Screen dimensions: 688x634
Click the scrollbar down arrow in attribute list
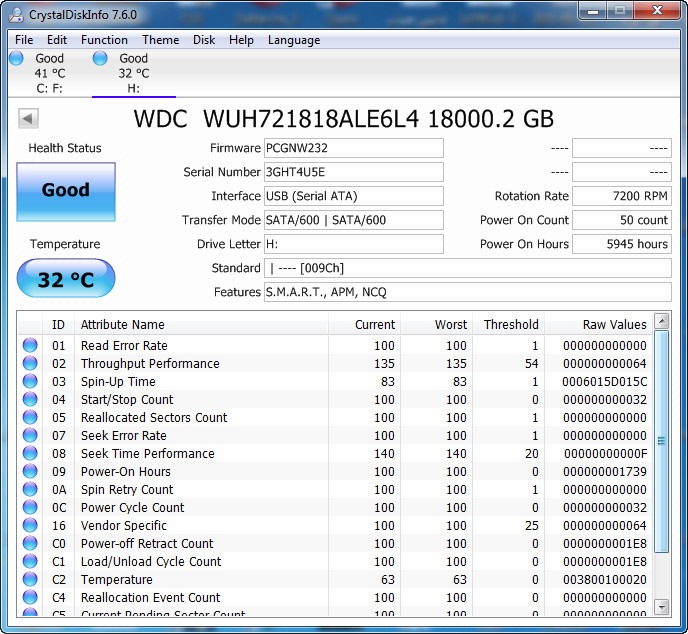coord(661,607)
